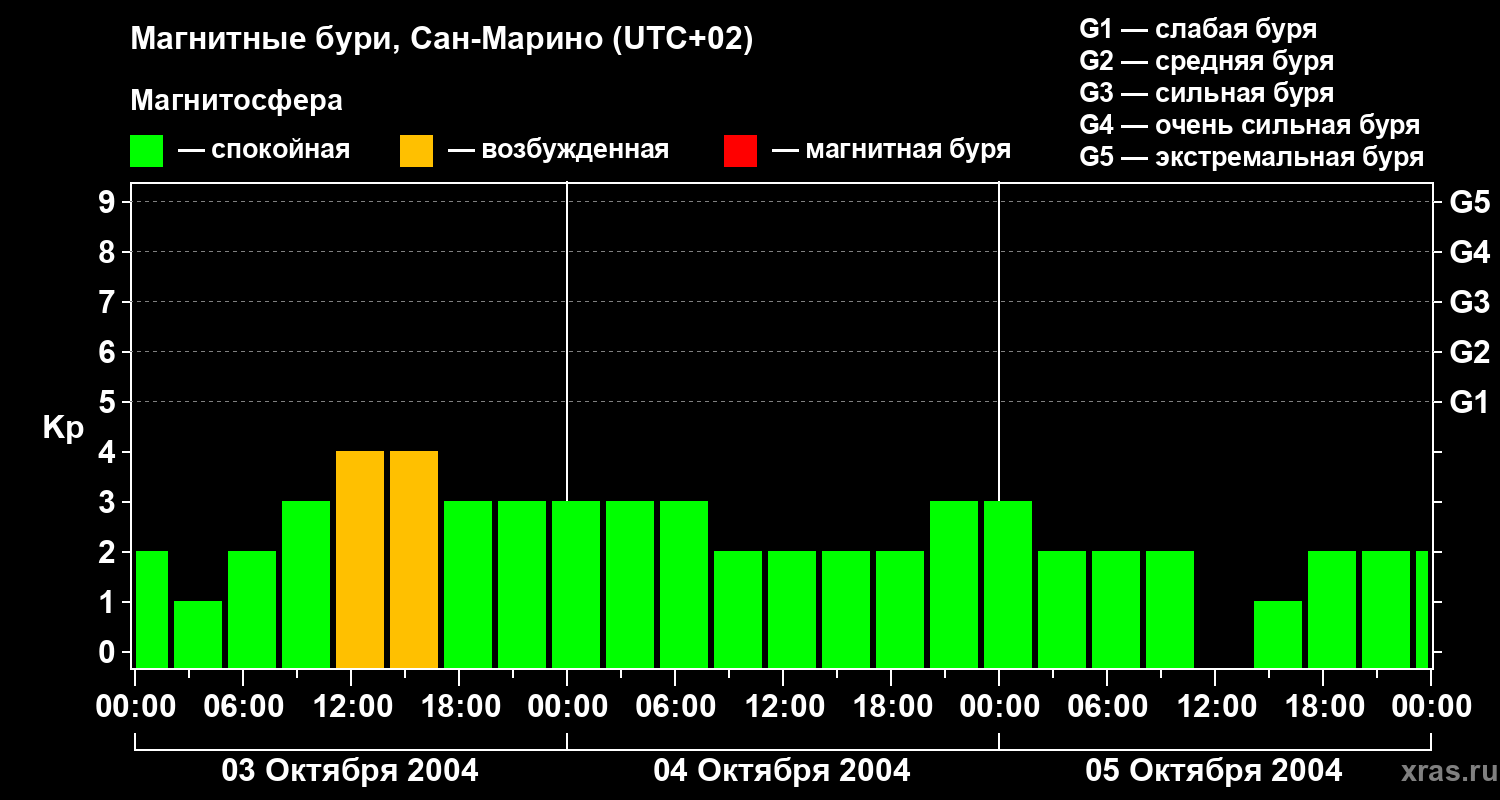Click the right-axis "G5" scale label

pos(1469,202)
